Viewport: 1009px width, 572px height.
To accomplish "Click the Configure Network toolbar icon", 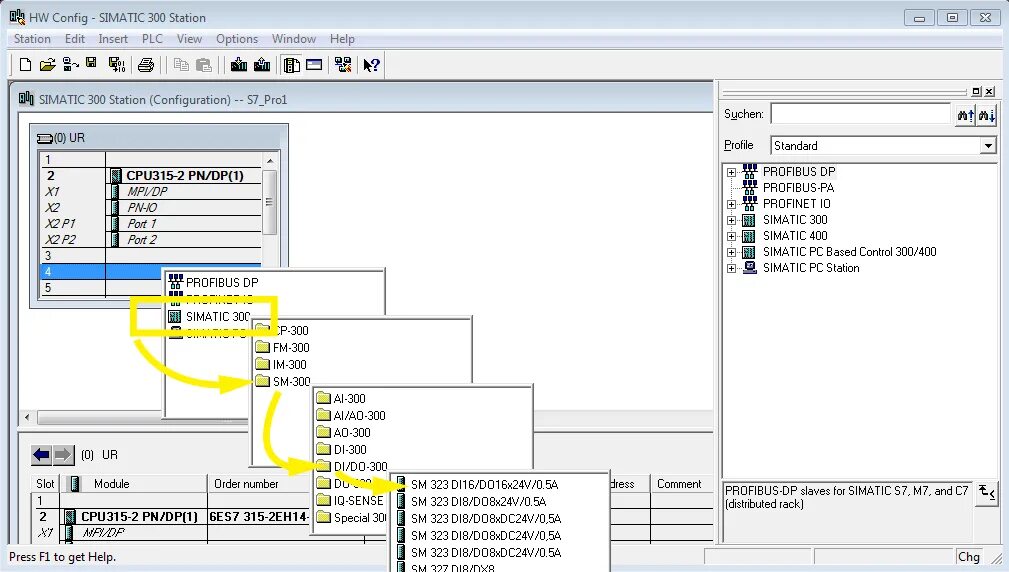I will tap(343, 65).
